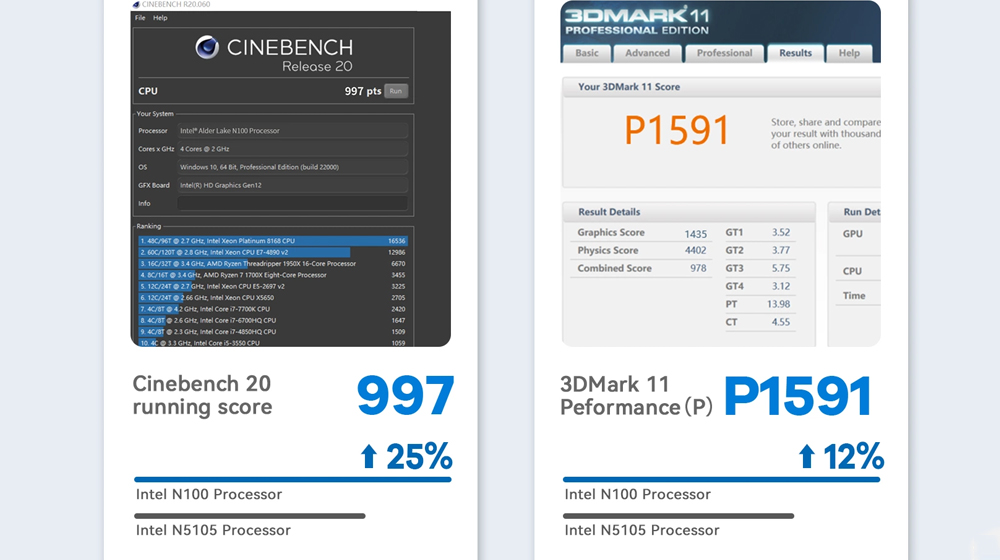The height and width of the screenshot is (560, 1000).
Task: Click the Graphics Score value 1435
Action: (x=695, y=233)
